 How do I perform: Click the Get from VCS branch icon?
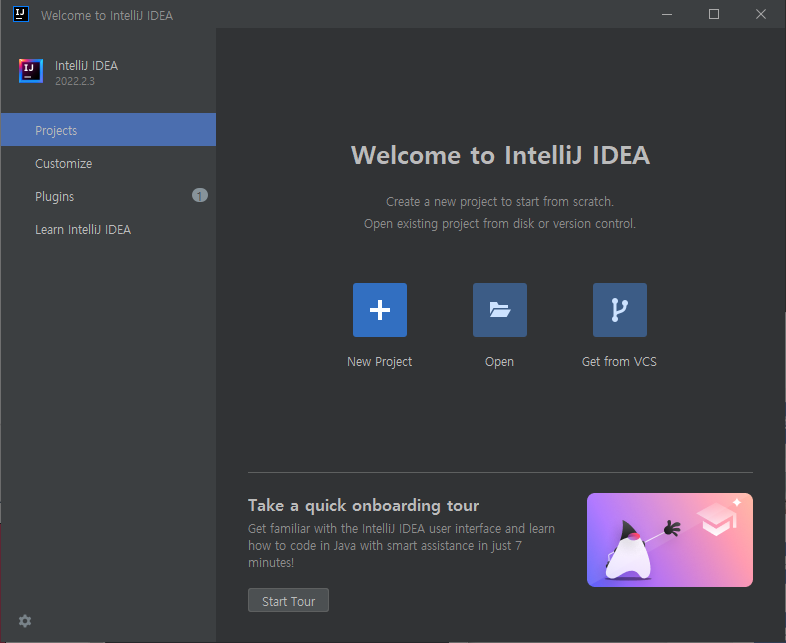pos(620,310)
